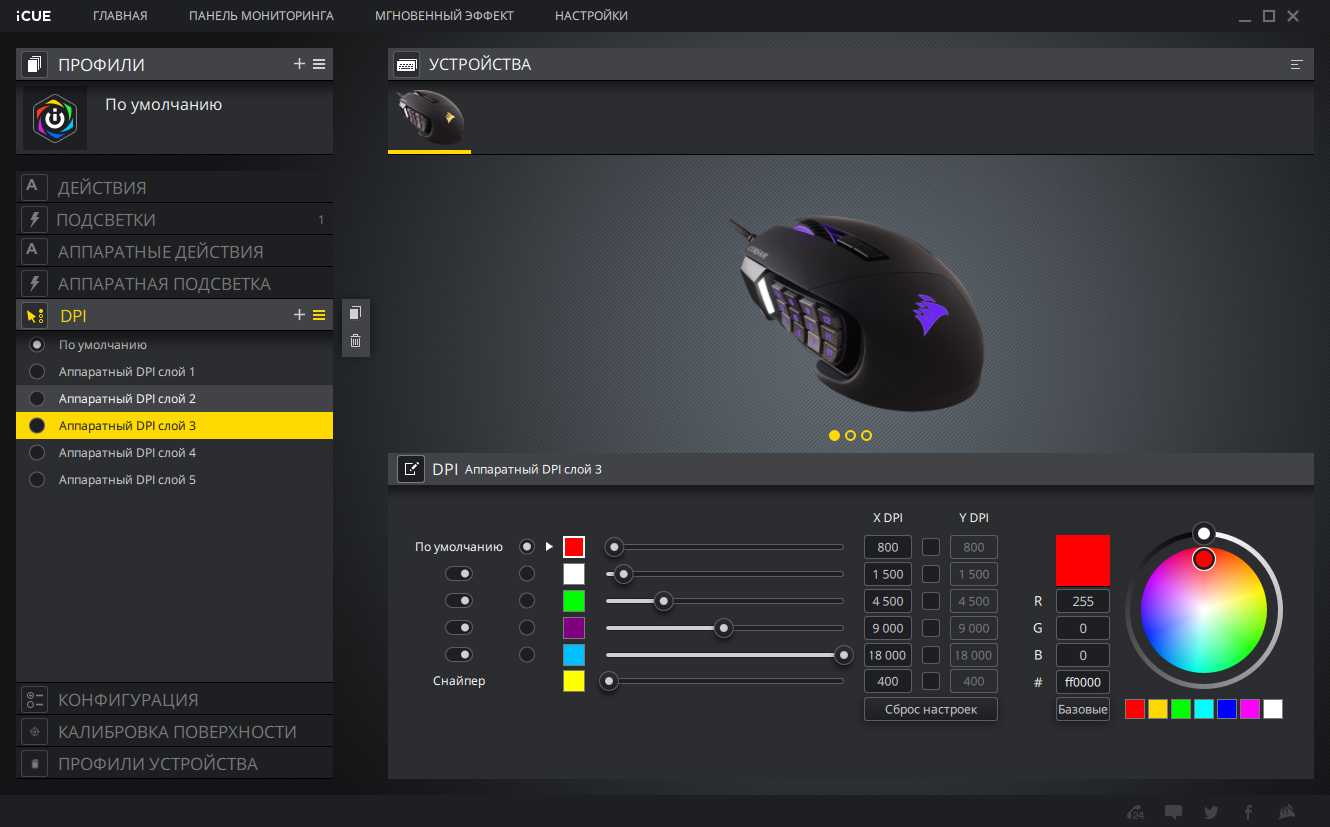Click the edit icon next to DPI title
1330x827 pixels.
(410, 469)
